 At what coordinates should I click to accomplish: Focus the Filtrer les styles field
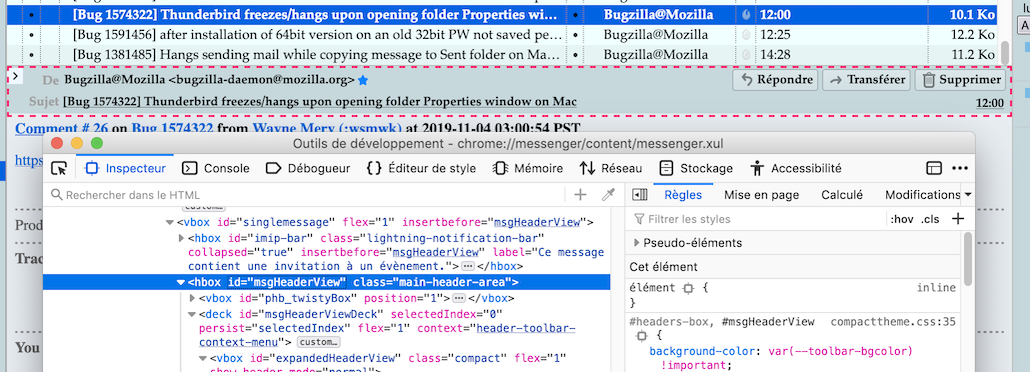tap(758, 220)
